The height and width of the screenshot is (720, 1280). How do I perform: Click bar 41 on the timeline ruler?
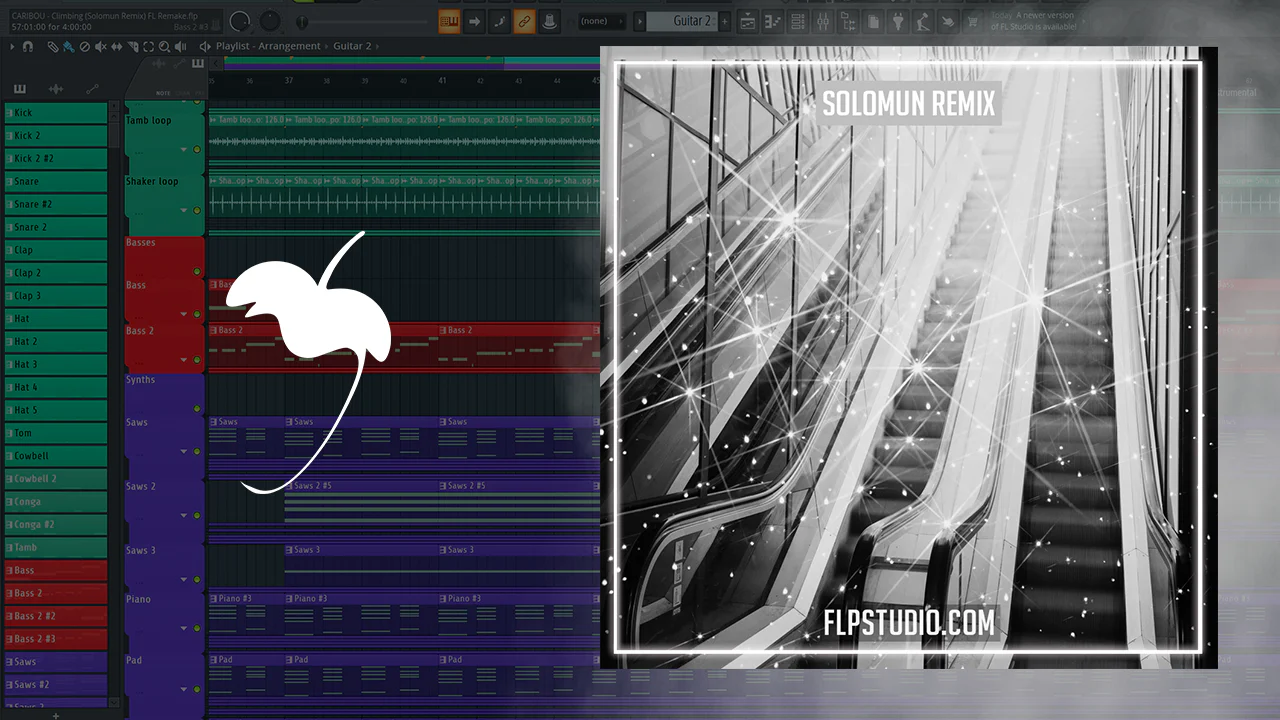442,80
